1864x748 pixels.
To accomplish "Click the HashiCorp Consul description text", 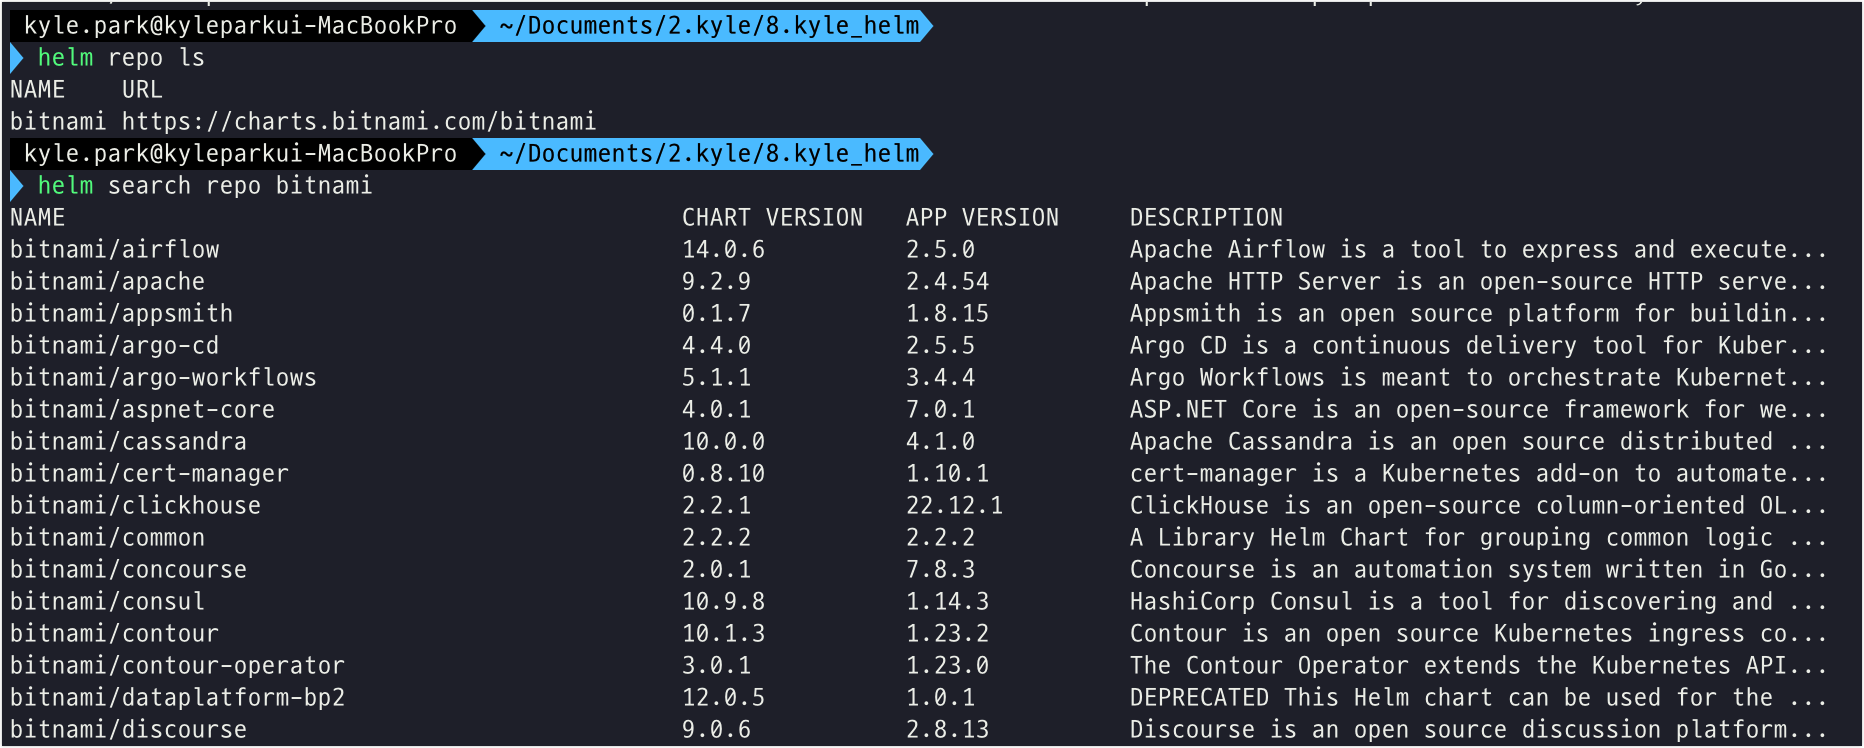I will (x=1479, y=602).
